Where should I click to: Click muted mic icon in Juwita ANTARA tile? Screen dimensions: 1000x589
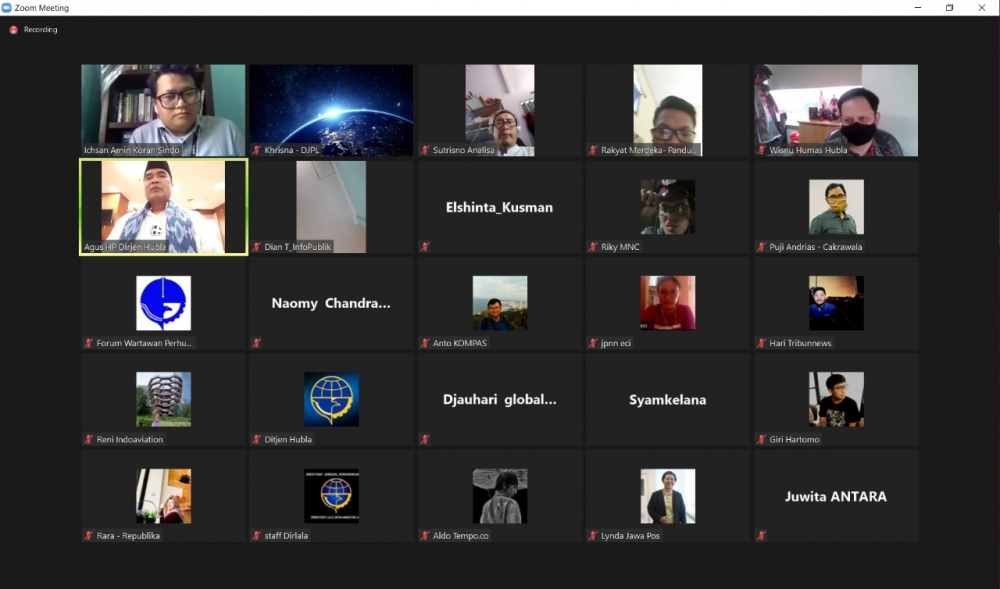[761, 535]
